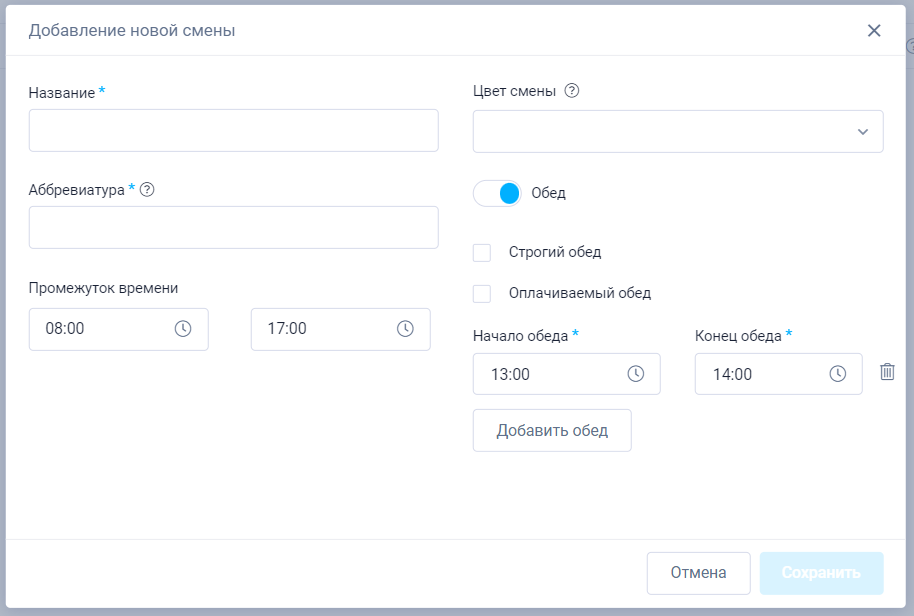Click the 13:00 lunch start value

click(510, 374)
